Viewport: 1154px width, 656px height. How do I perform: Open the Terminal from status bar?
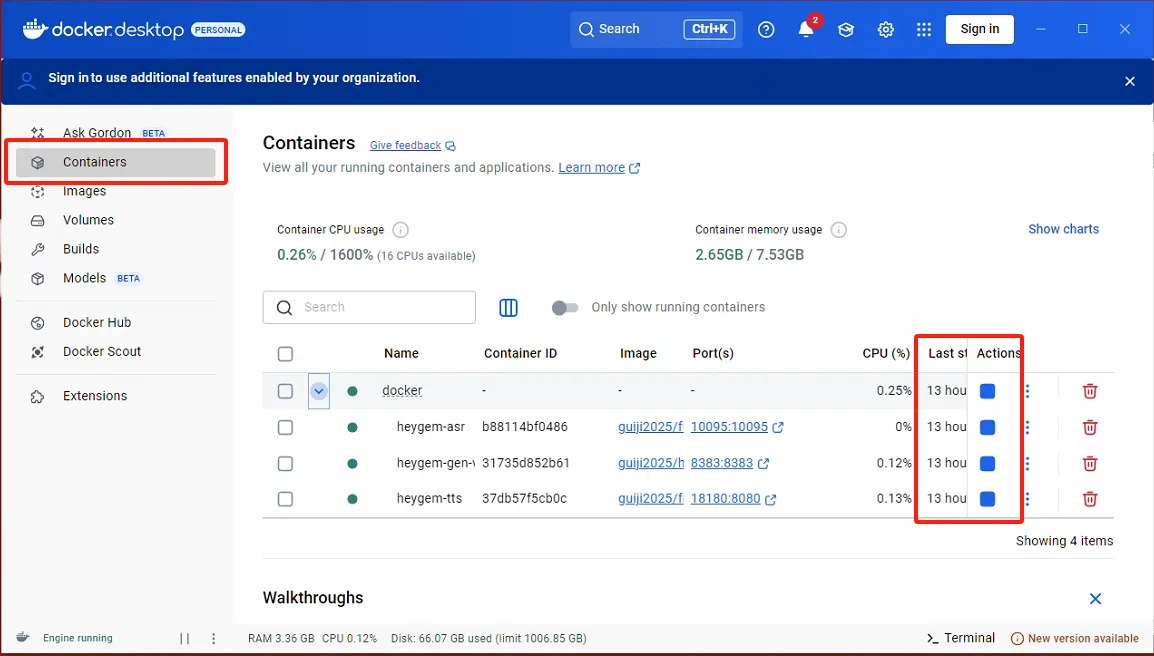pyautogui.click(x=960, y=638)
